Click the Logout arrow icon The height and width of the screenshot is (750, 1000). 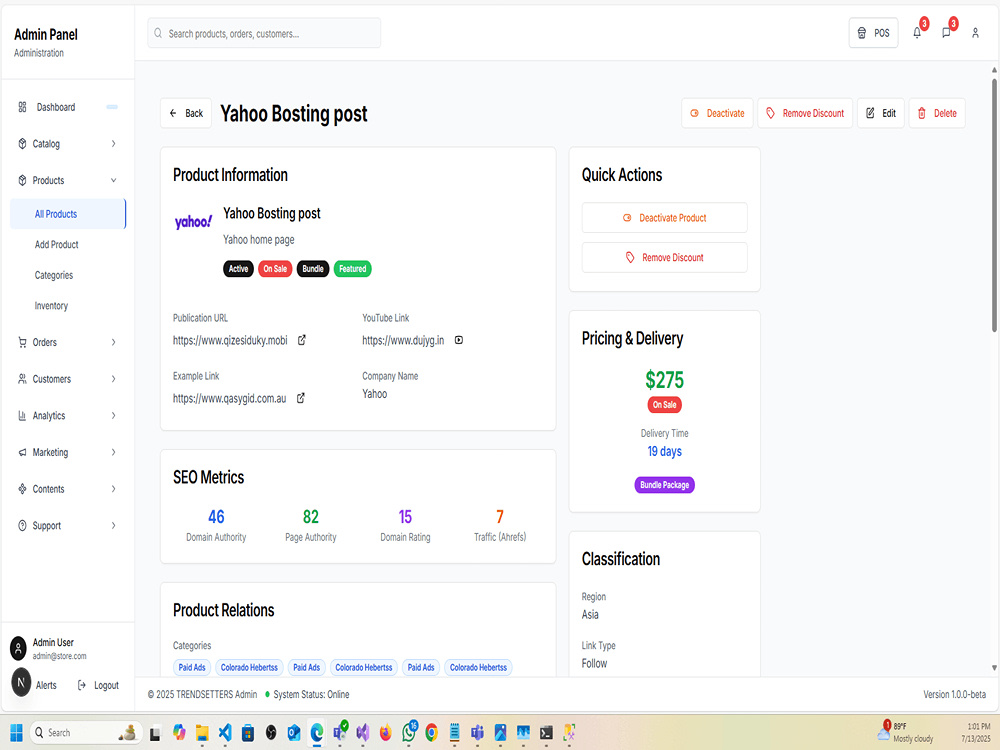click(82, 686)
